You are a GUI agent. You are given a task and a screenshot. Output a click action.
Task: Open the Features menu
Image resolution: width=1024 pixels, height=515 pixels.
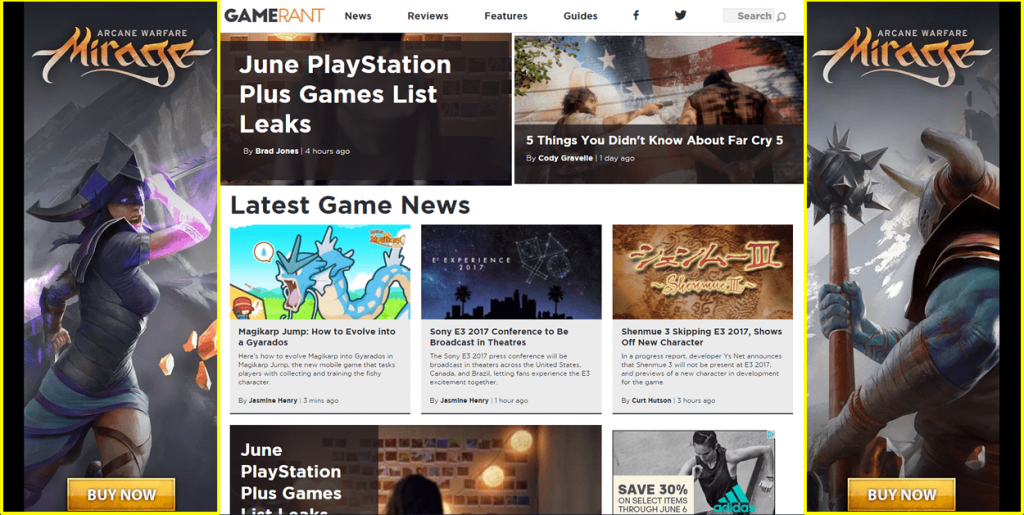(506, 16)
